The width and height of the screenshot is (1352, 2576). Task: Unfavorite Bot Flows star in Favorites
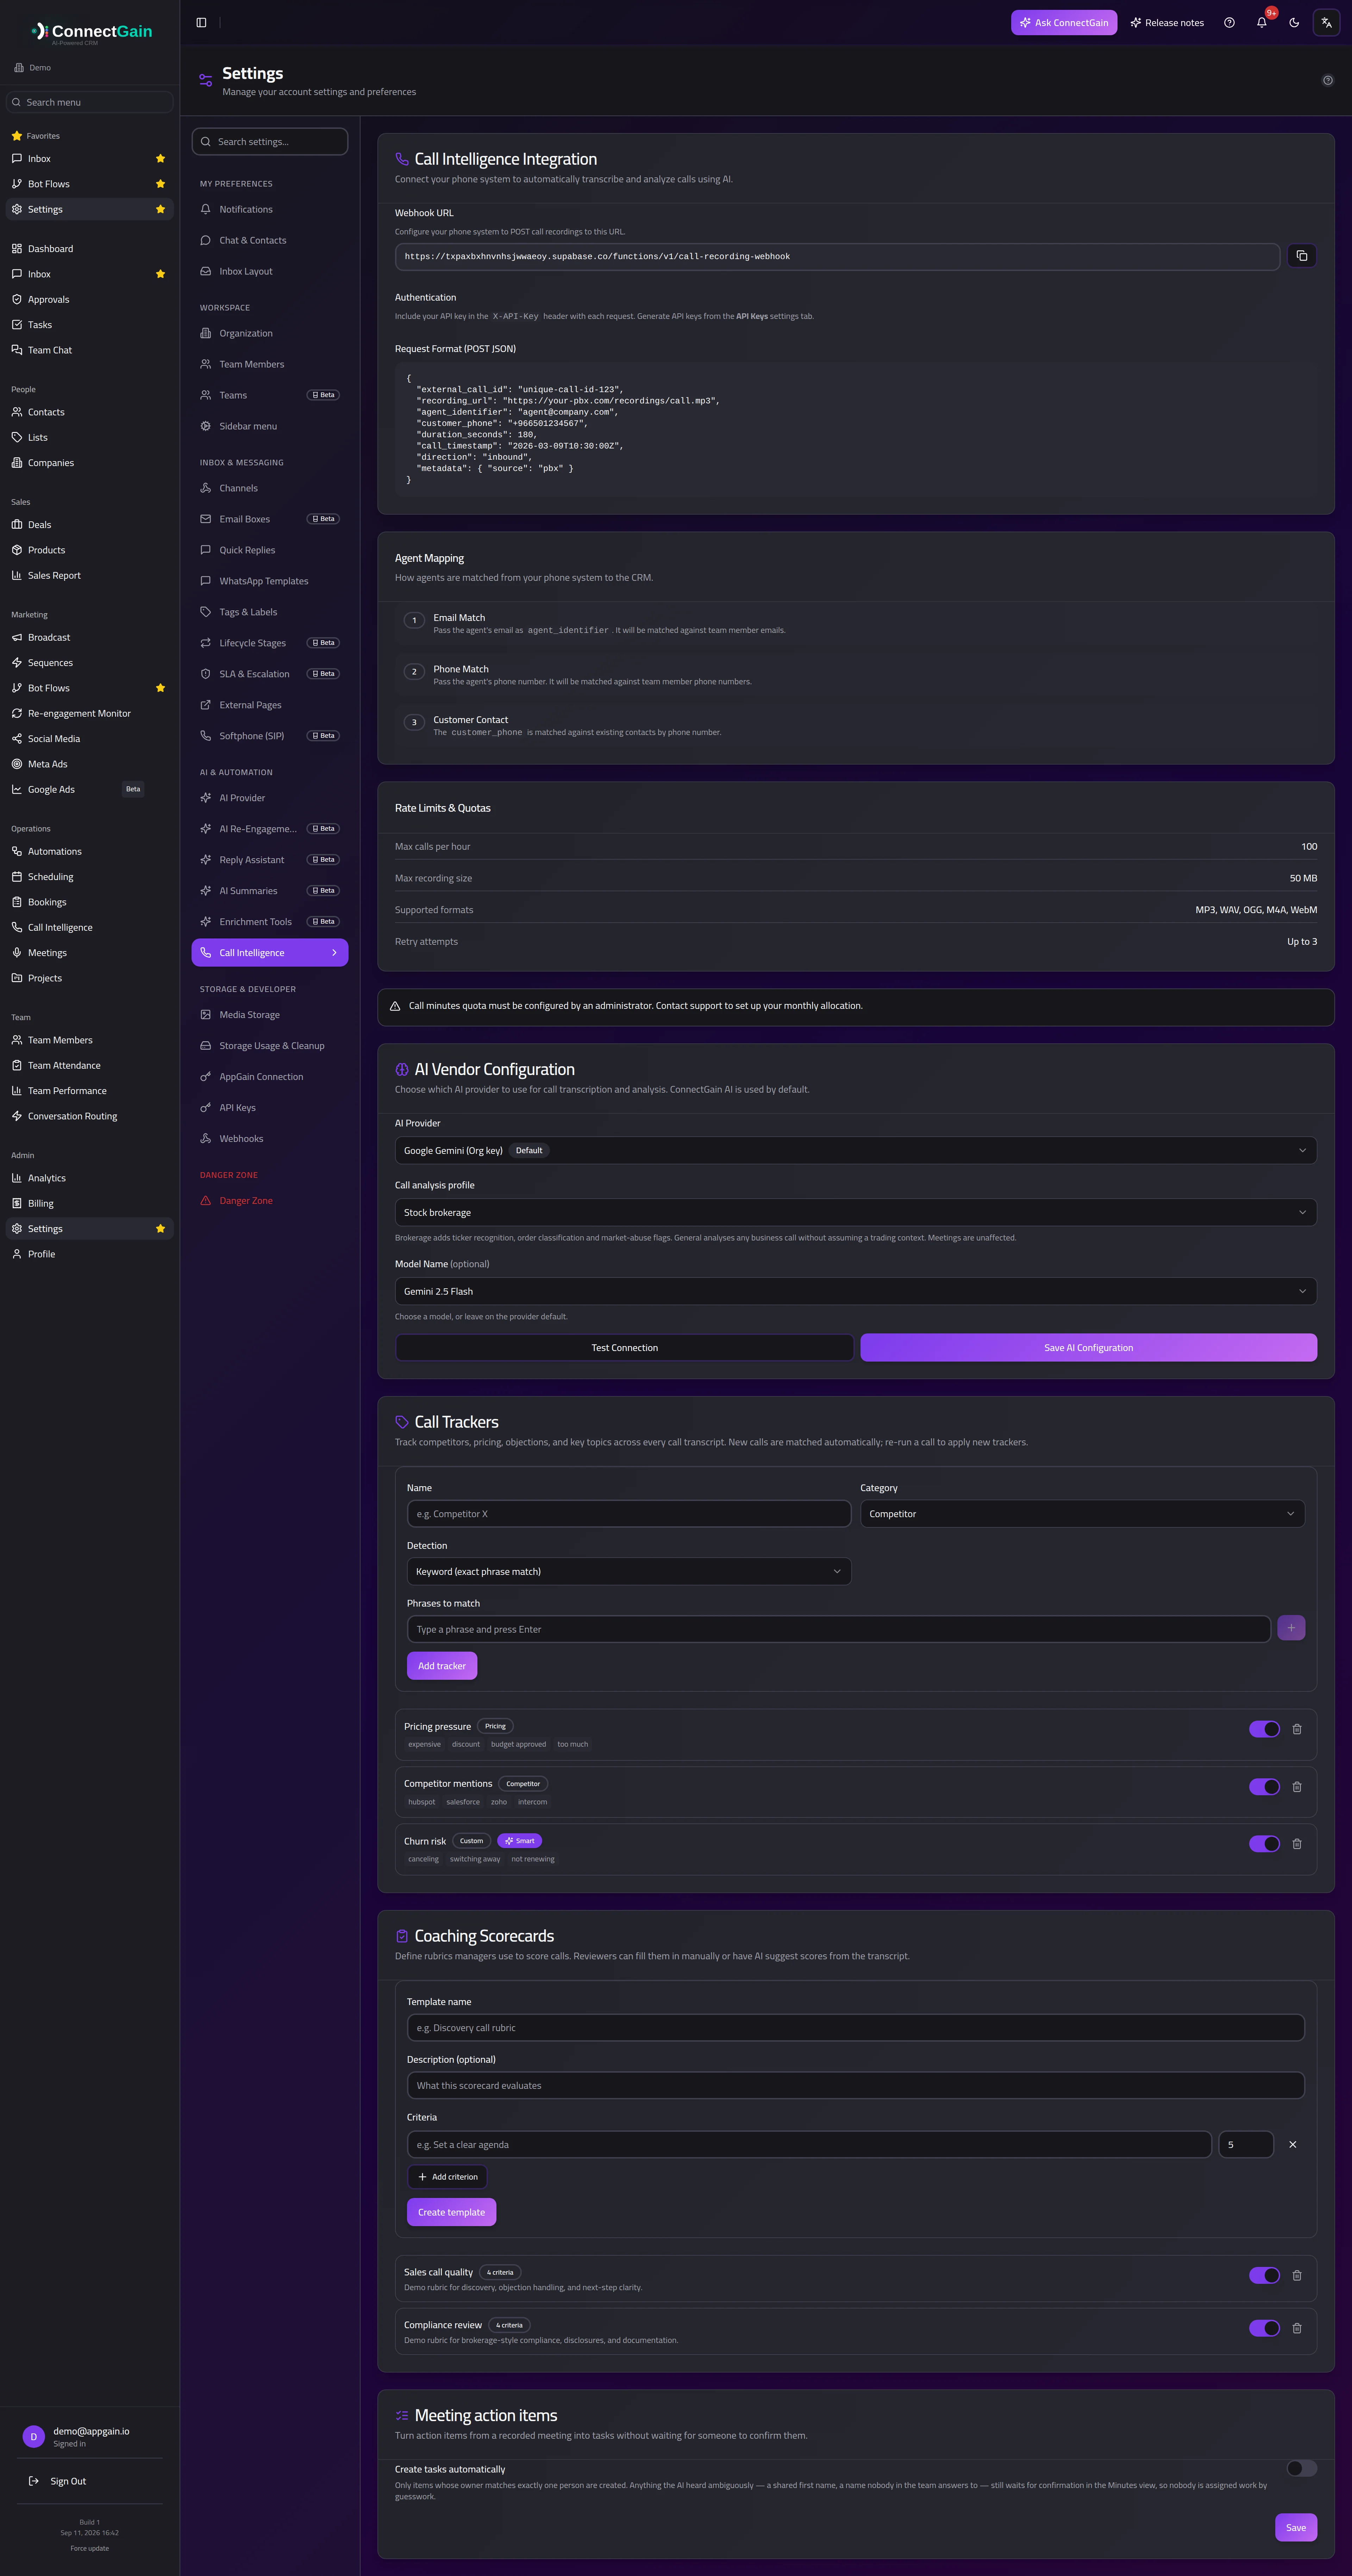point(160,184)
